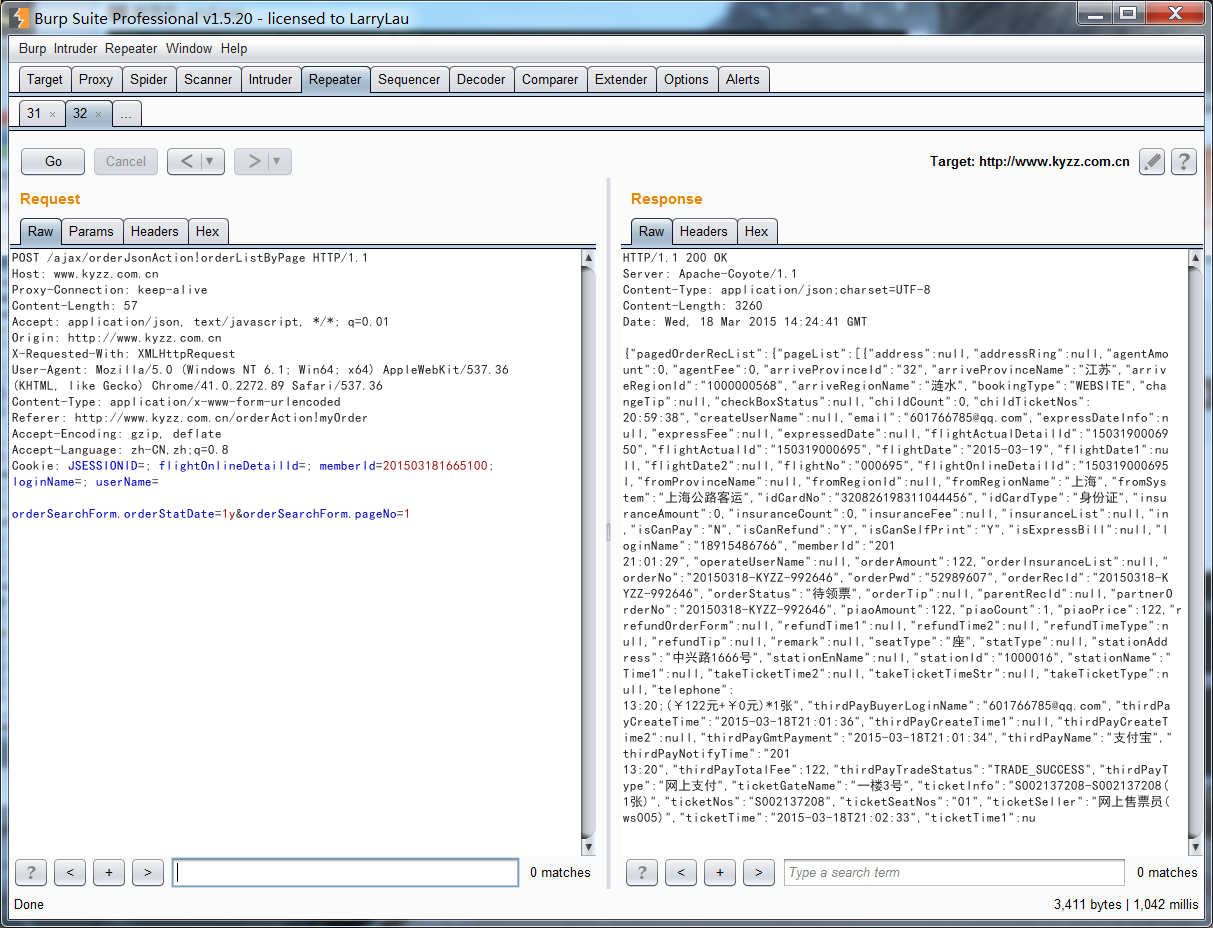Open the request search help button
Viewport: 1213px width, 928px height.
pos(31,873)
